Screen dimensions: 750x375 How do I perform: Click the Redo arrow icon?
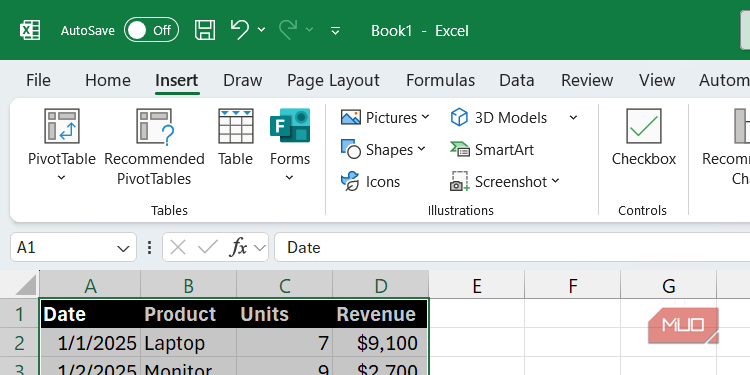[287, 30]
